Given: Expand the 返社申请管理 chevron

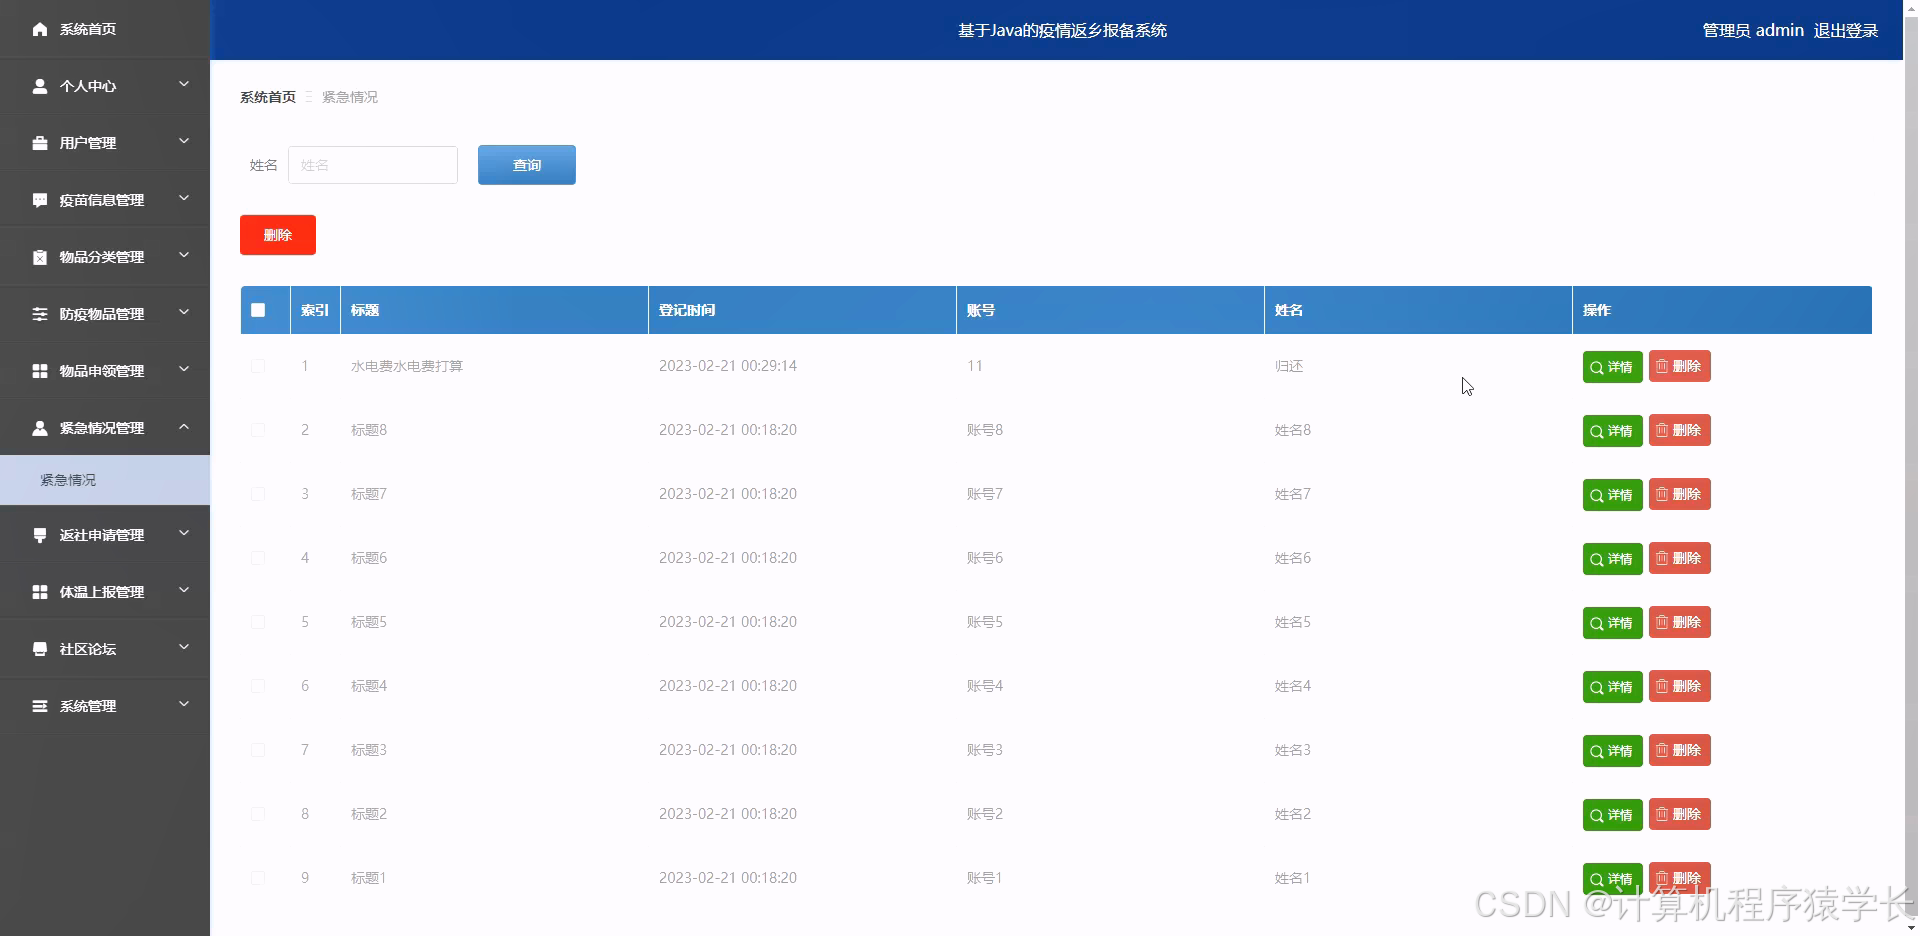Looking at the screenshot, I should pyautogui.click(x=184, y=533).
